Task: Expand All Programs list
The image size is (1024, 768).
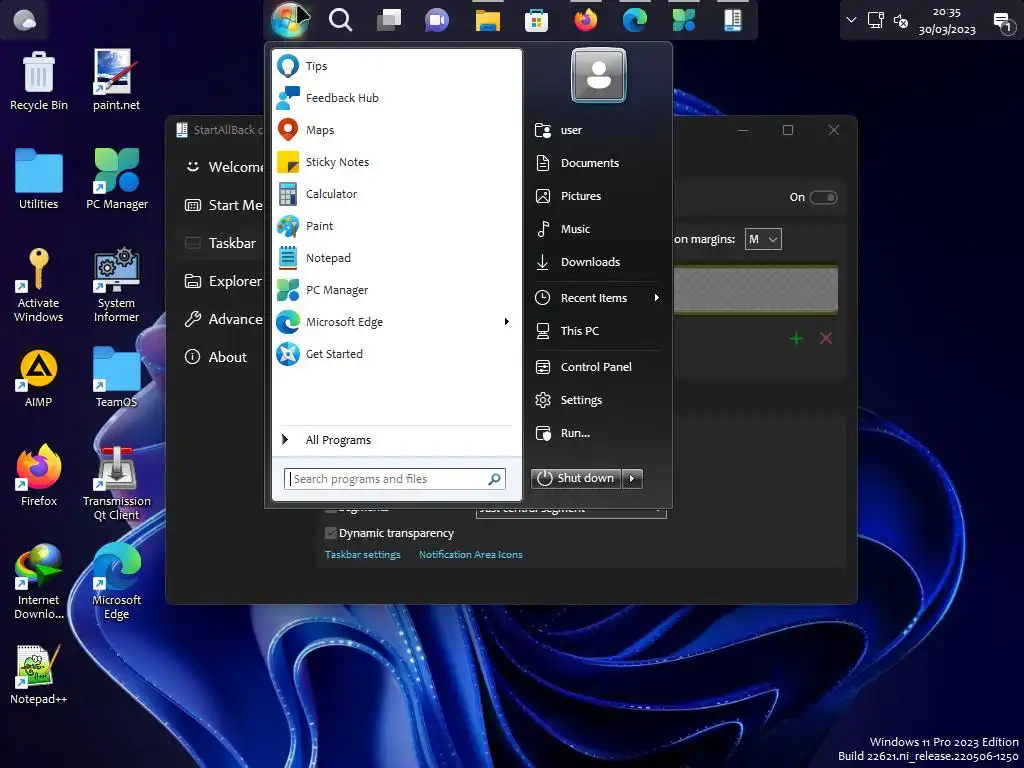Action: click(x=397, y=440)
